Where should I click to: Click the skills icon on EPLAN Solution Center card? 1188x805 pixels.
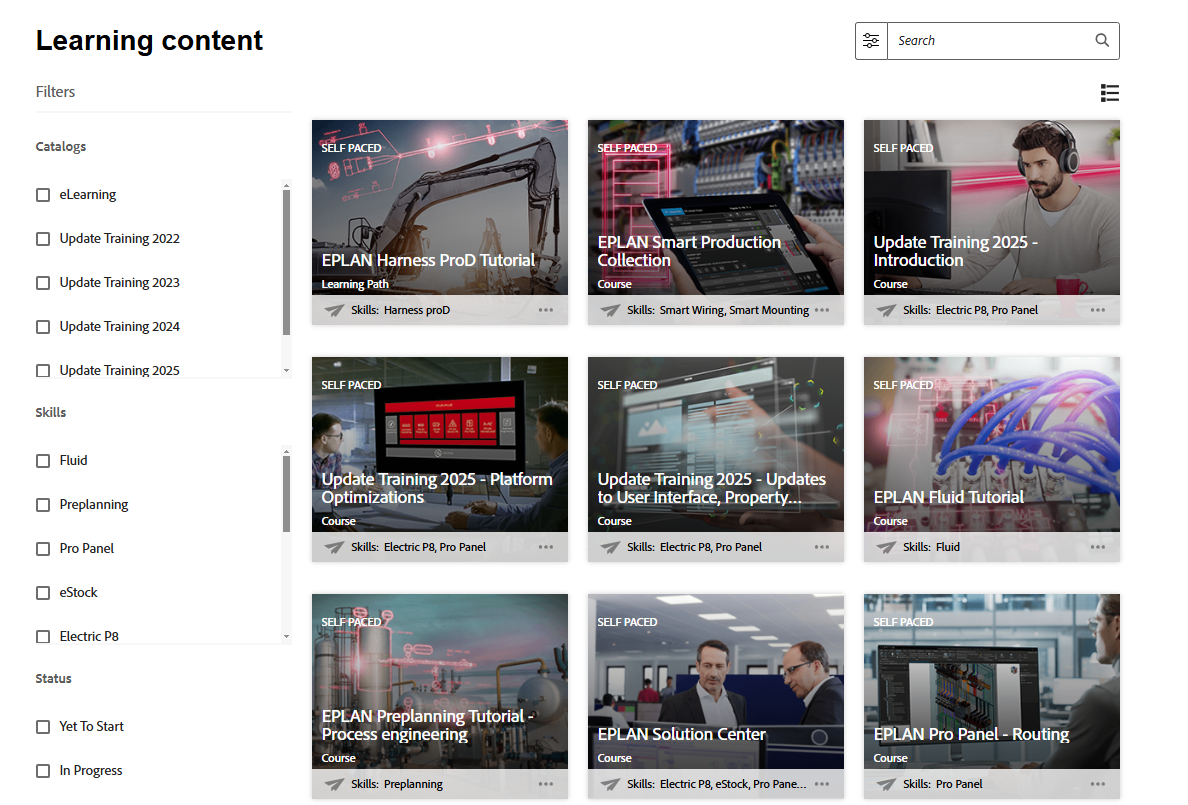click(609, 784)
